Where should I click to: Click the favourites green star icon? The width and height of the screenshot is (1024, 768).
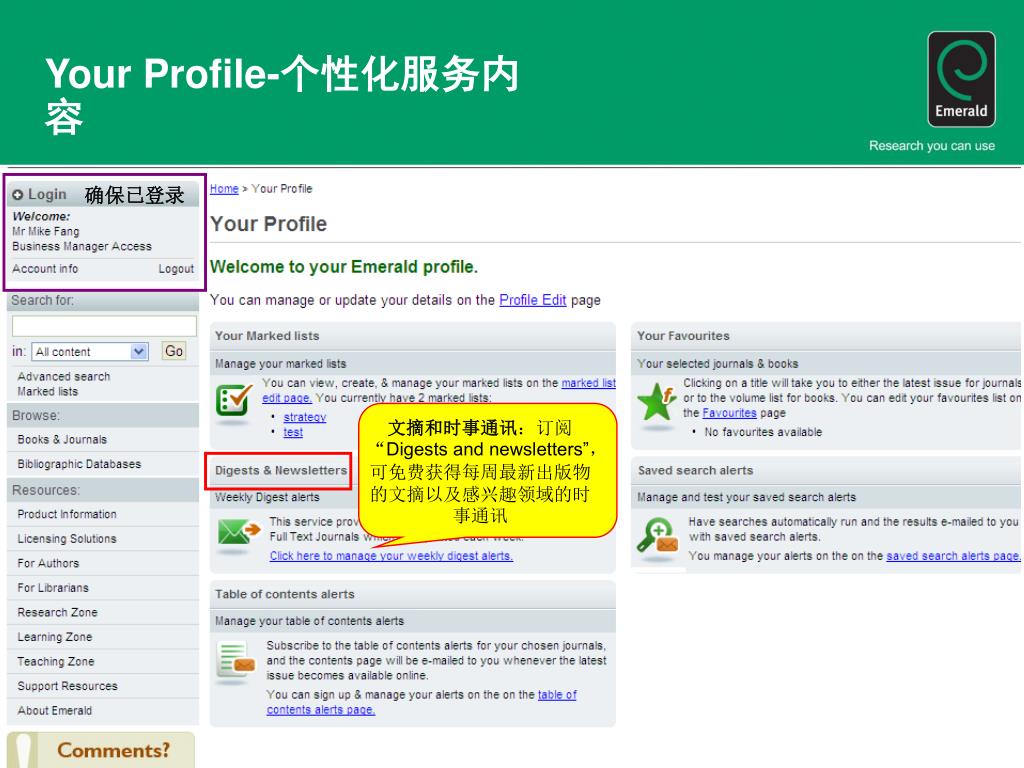point(657,402)
